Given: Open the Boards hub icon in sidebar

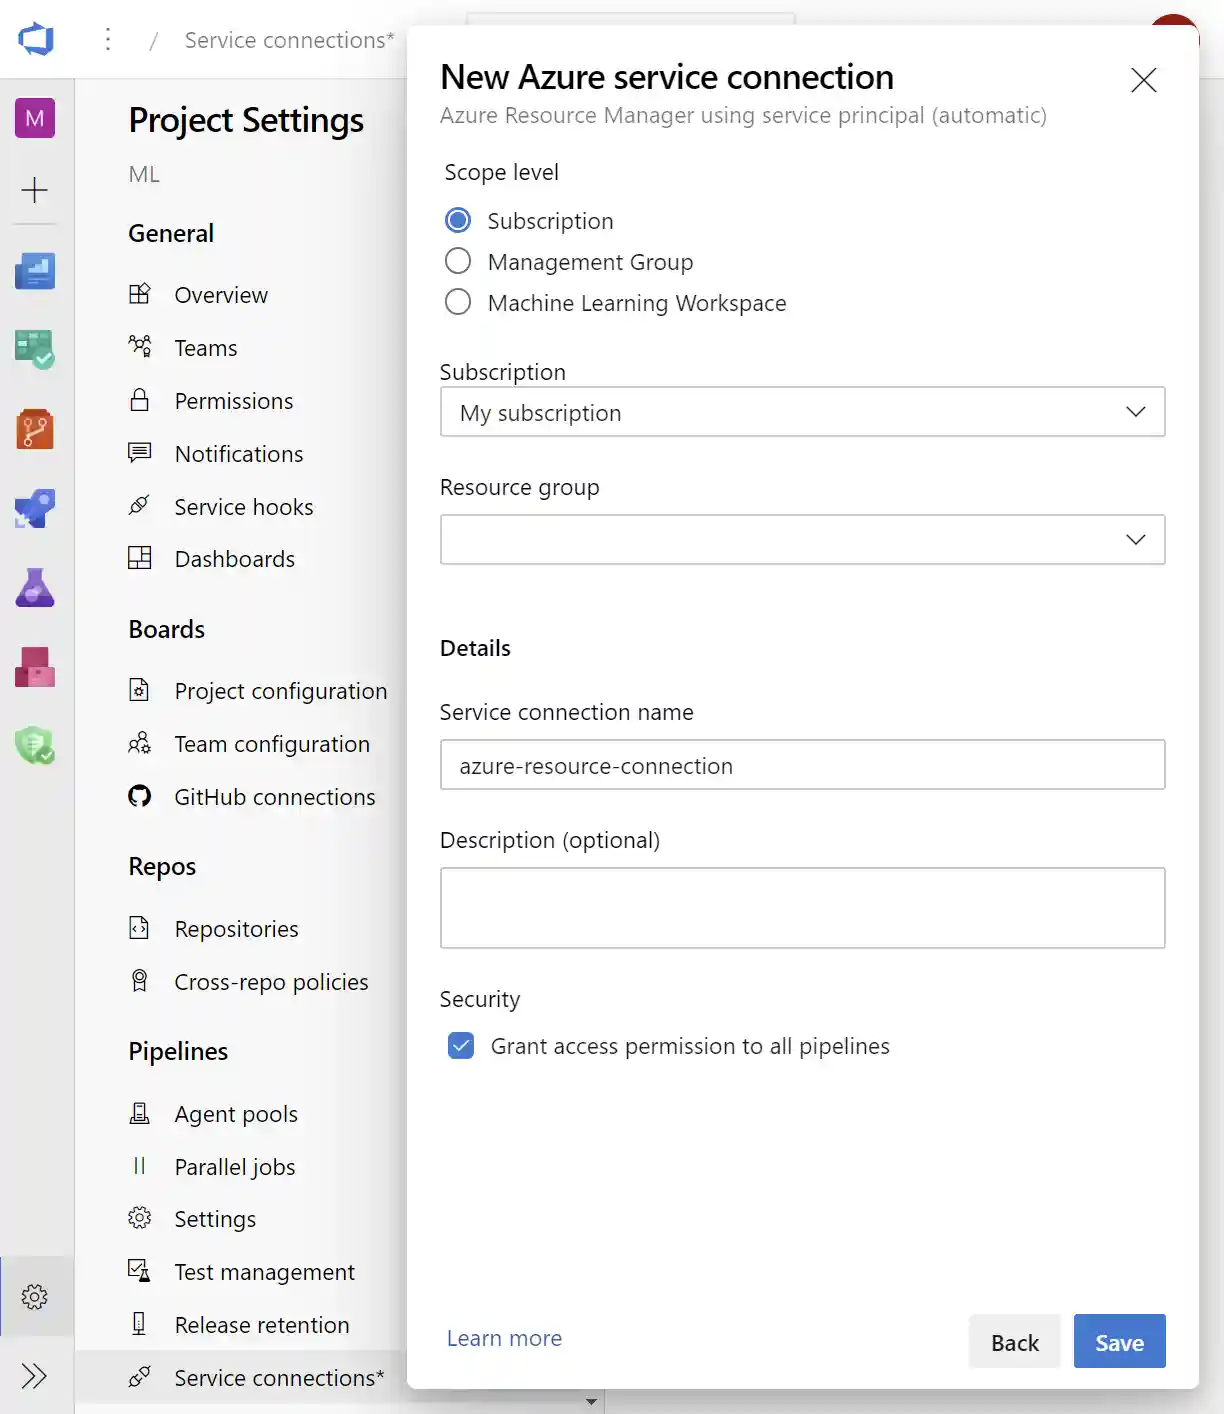Looking at the screenshot, I should pos(35,350).
